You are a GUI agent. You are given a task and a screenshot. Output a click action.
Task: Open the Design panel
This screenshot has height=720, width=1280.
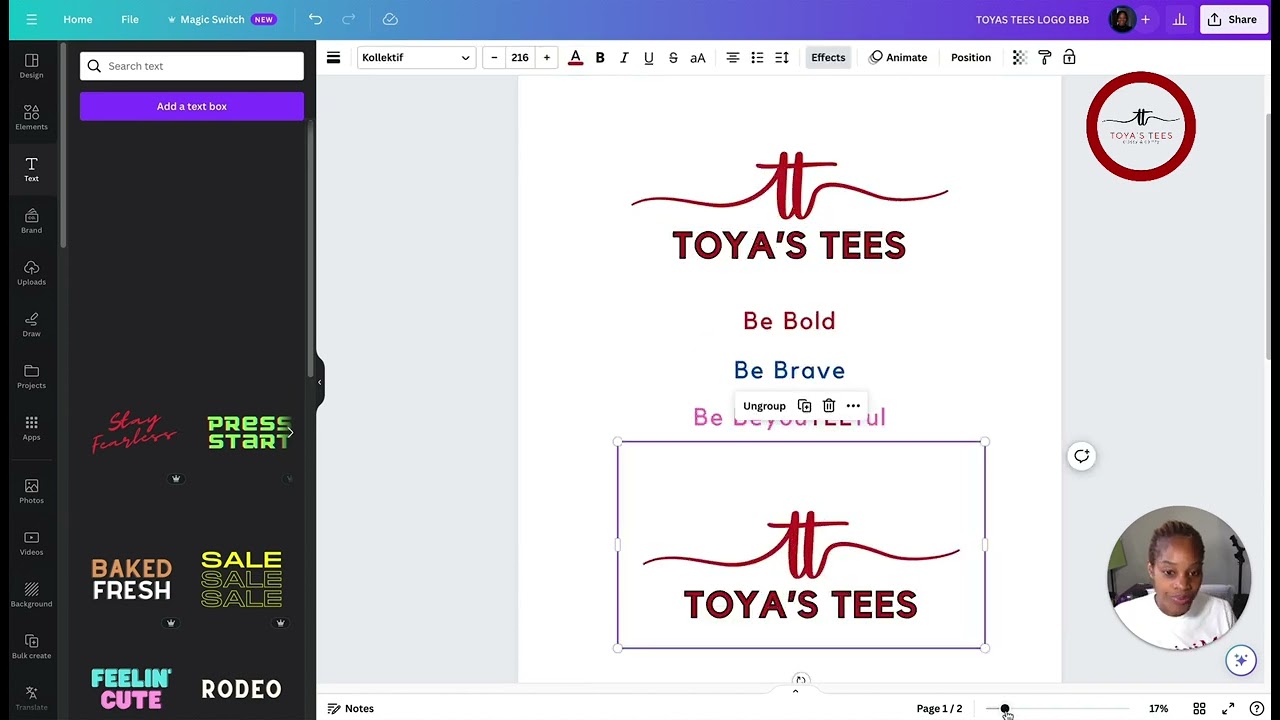pos(32,66)
